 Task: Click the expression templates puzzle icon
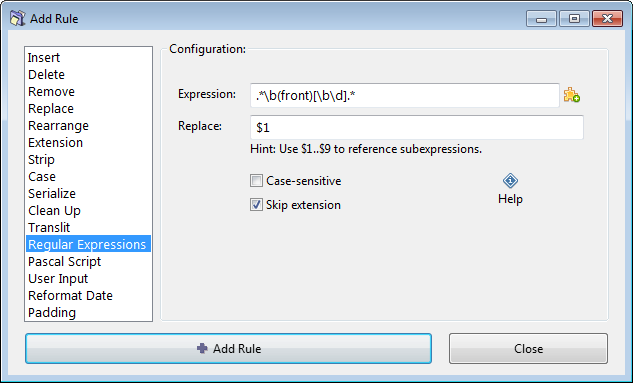(572, 95)
